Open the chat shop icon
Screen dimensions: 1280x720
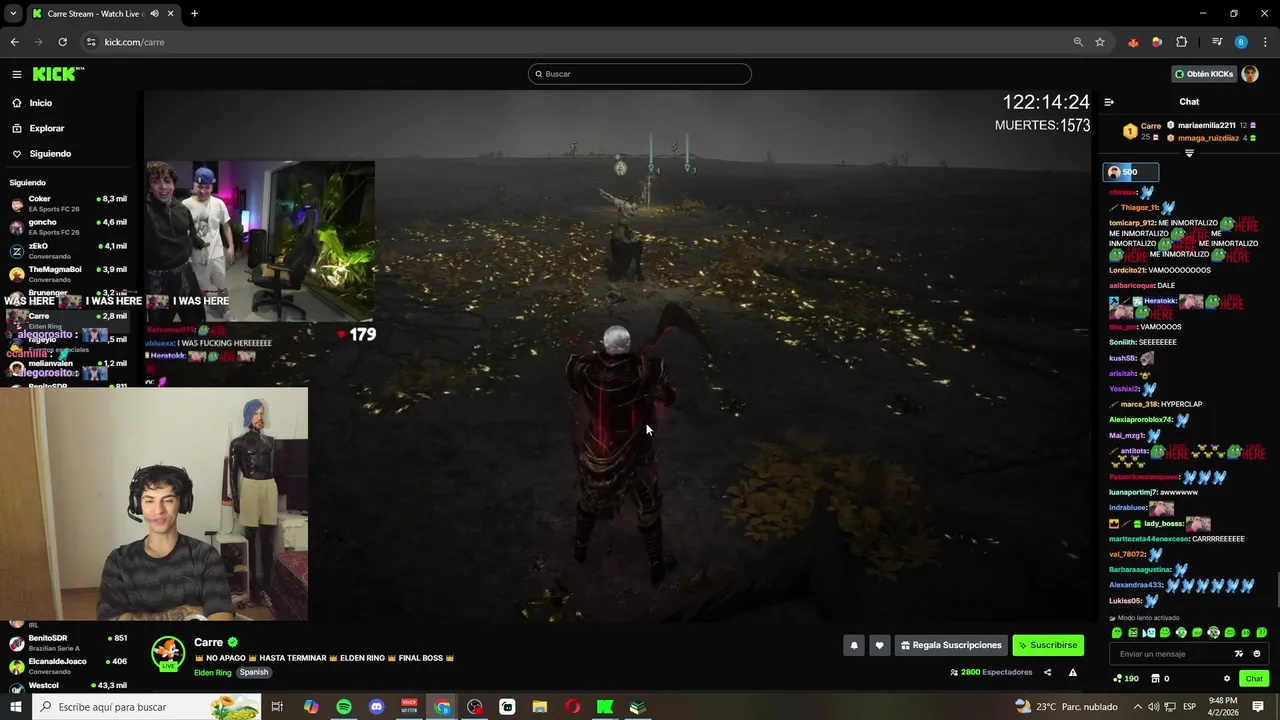[x=1155, y=678]
